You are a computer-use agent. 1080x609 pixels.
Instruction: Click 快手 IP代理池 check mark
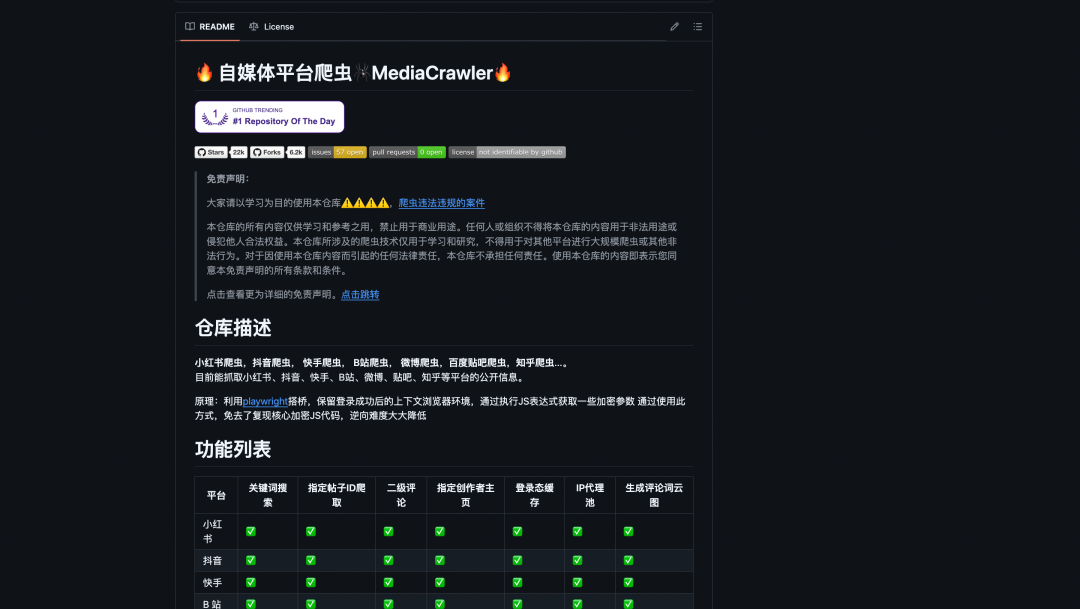click(577, 583)
